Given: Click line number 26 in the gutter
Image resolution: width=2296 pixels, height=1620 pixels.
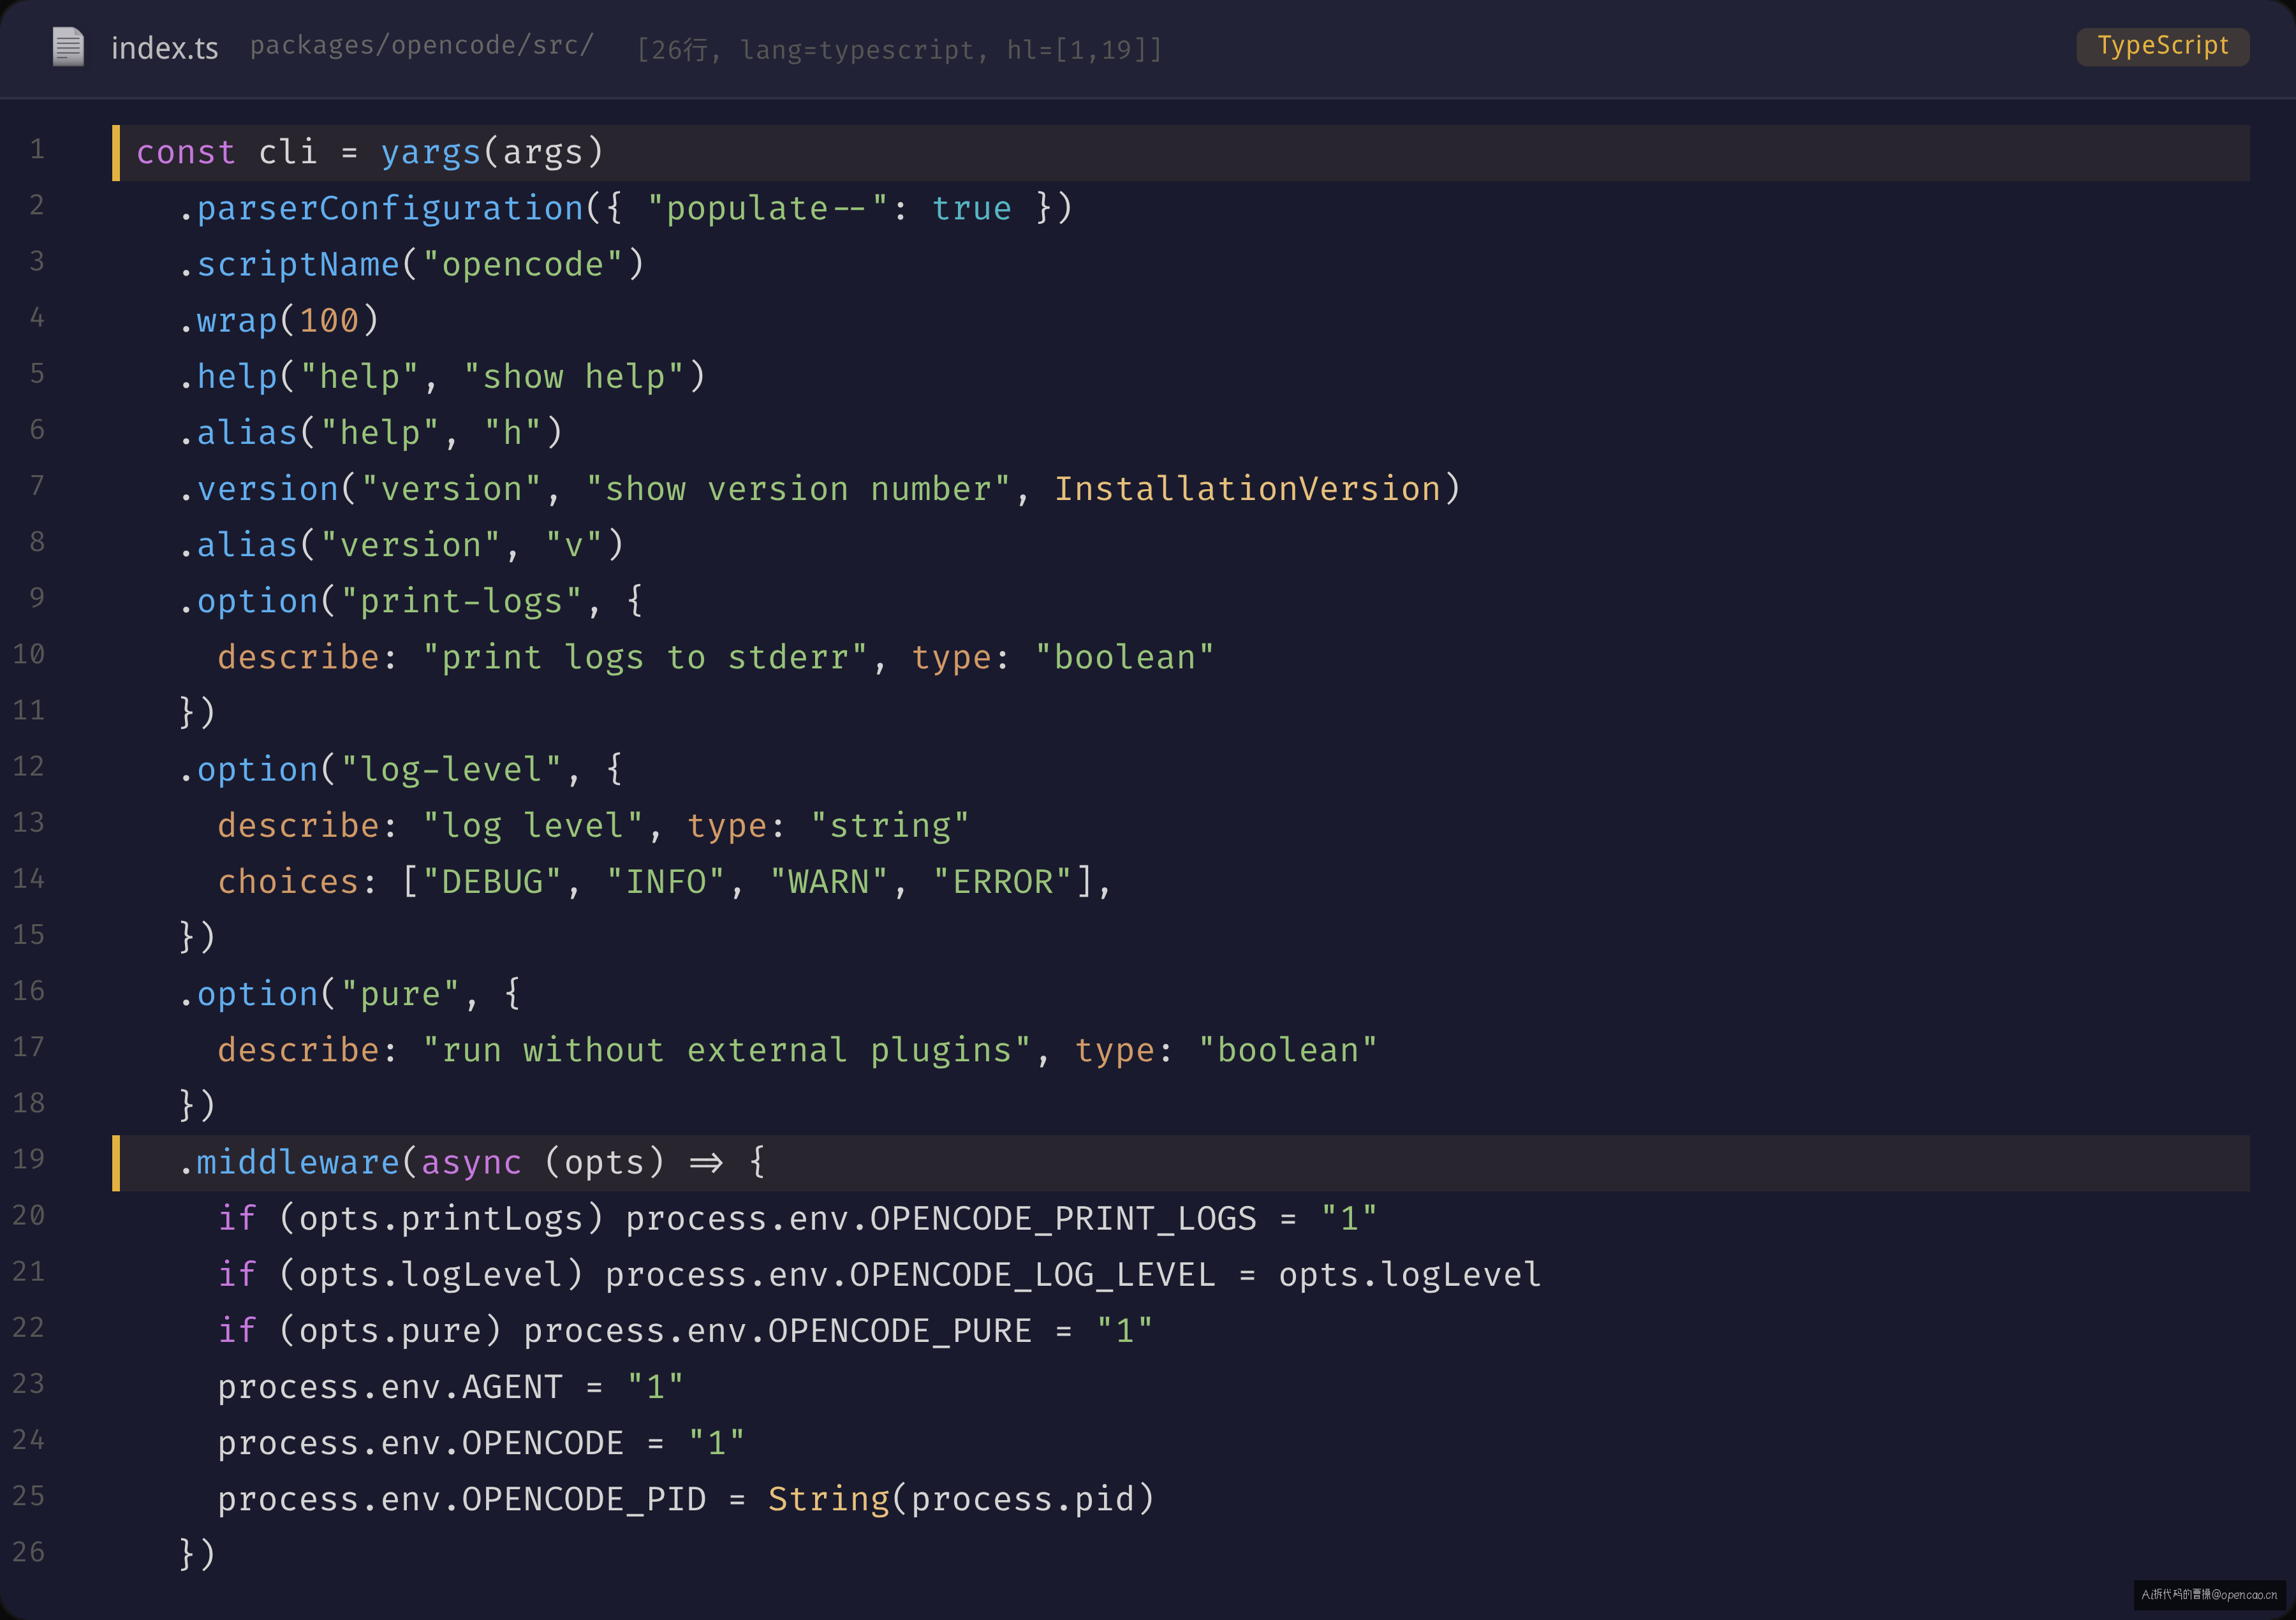Looking at the screenshot, I should 29,1553.
